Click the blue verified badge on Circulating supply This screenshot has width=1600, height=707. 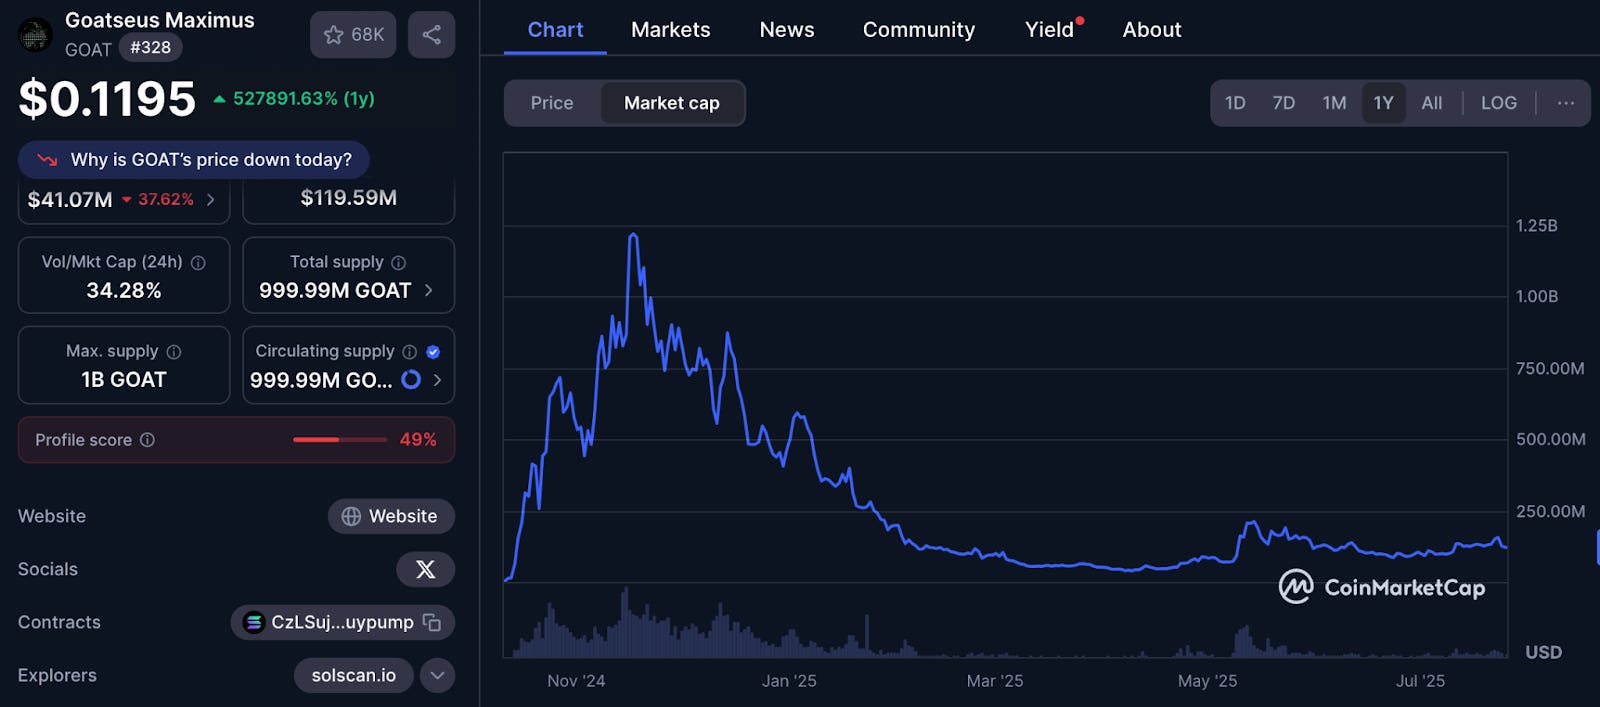(433, 352)
